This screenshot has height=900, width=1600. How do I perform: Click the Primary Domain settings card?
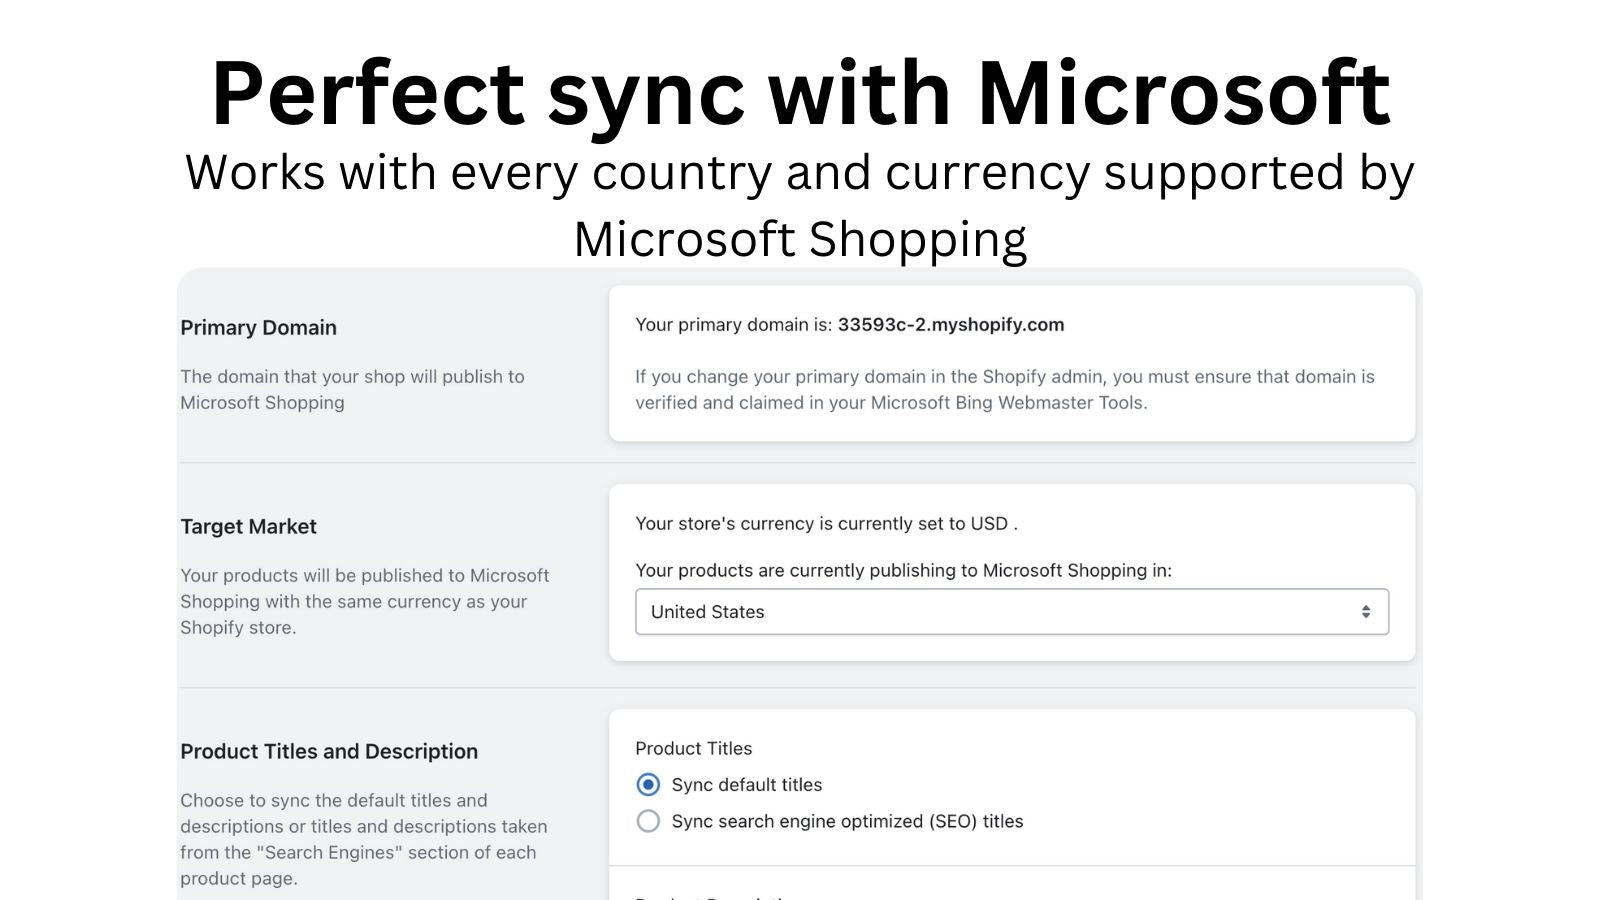click(x=1011, y=363)
